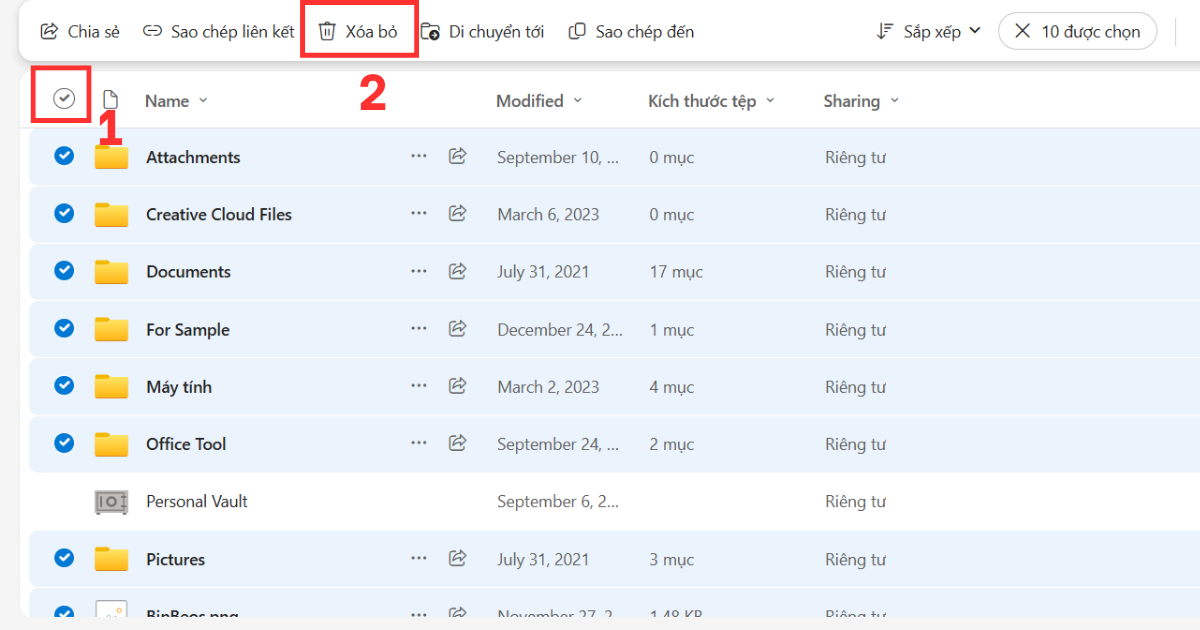Uncheck the Office Tool folder selection
The image size is (1200, 630).
[63, 443]
